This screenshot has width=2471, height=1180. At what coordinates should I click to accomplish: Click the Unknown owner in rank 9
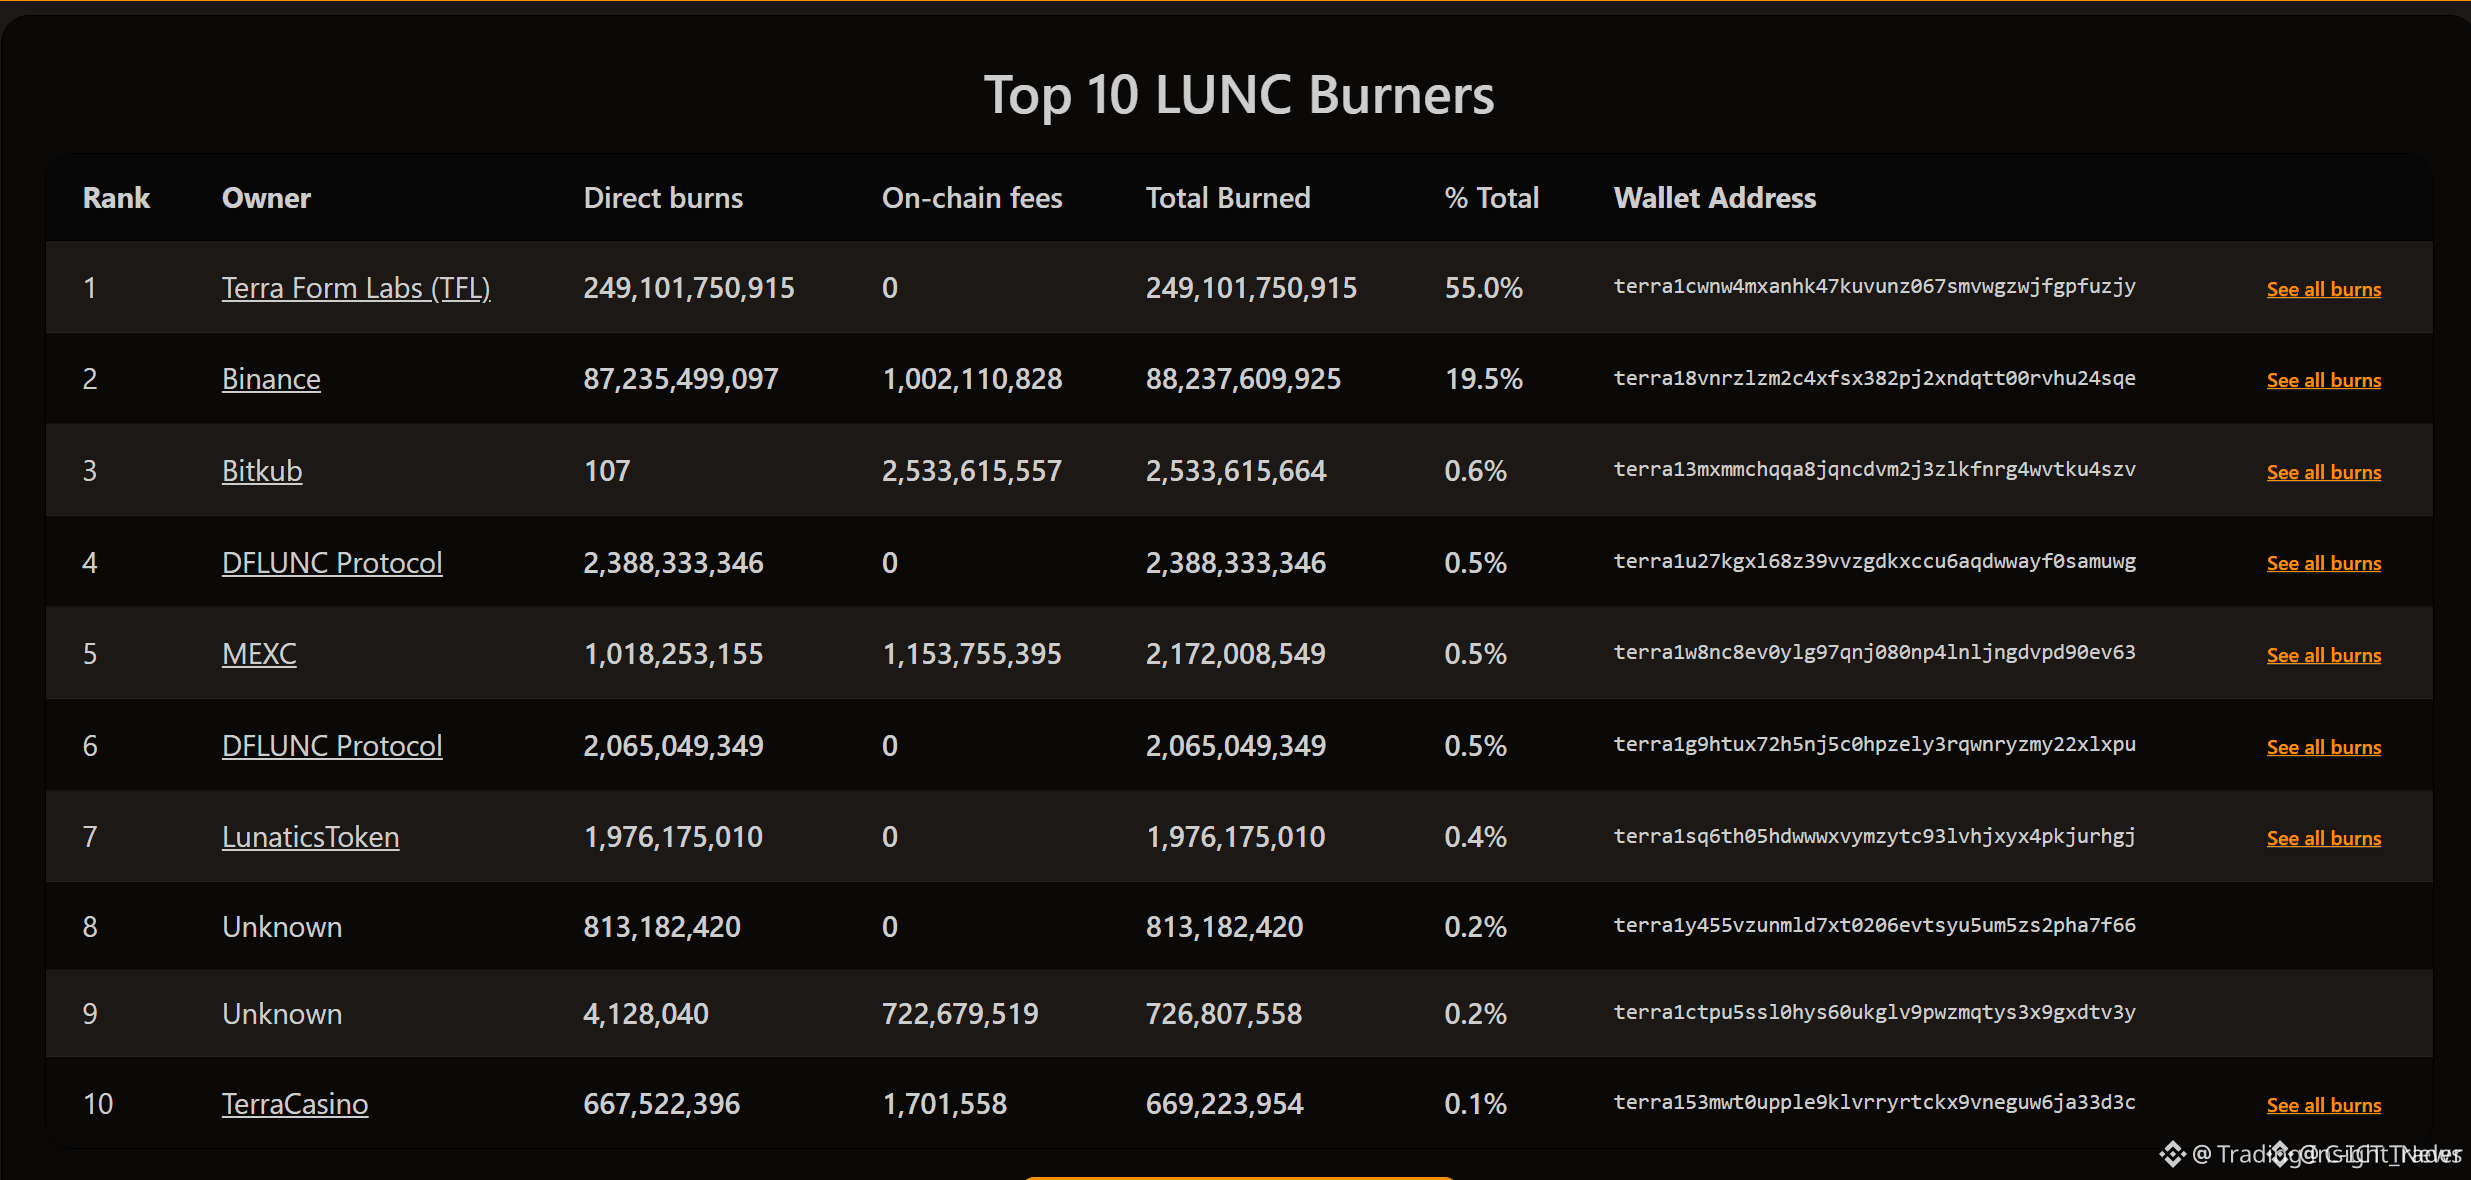282,1014
